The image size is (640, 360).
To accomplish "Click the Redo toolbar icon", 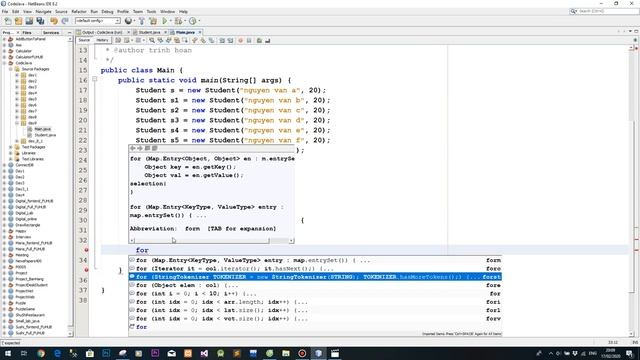I will [x=64, y=21].
